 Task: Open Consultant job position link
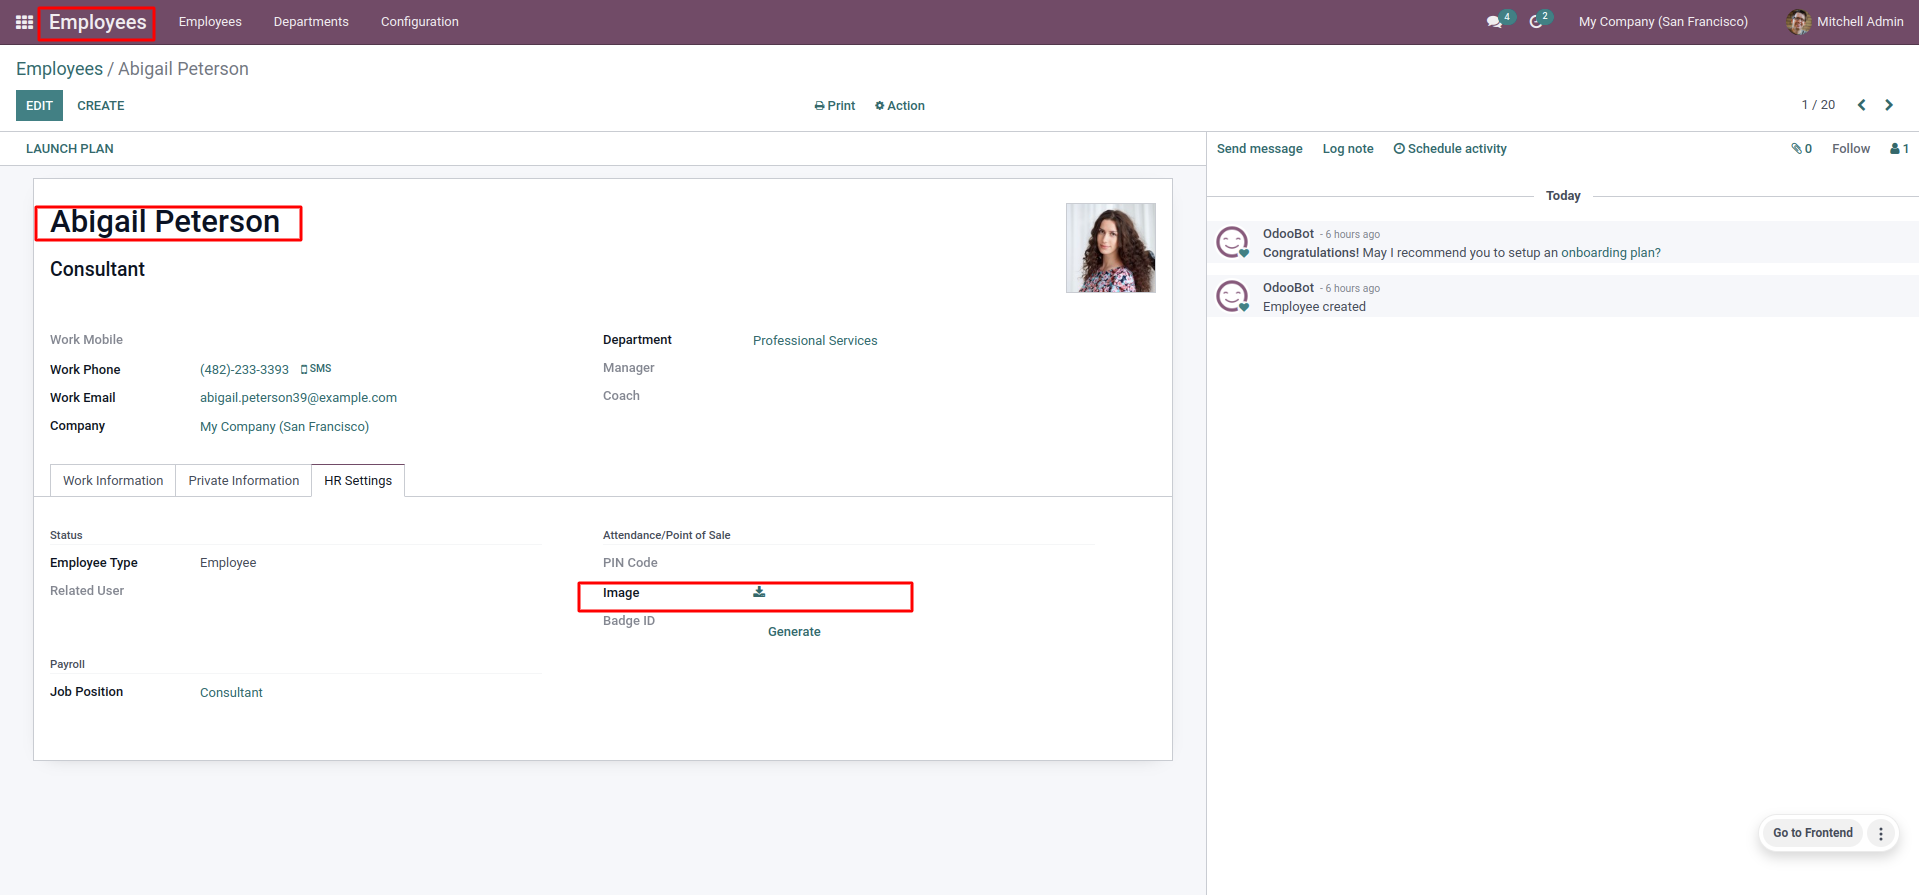click(x=231, y=693)
